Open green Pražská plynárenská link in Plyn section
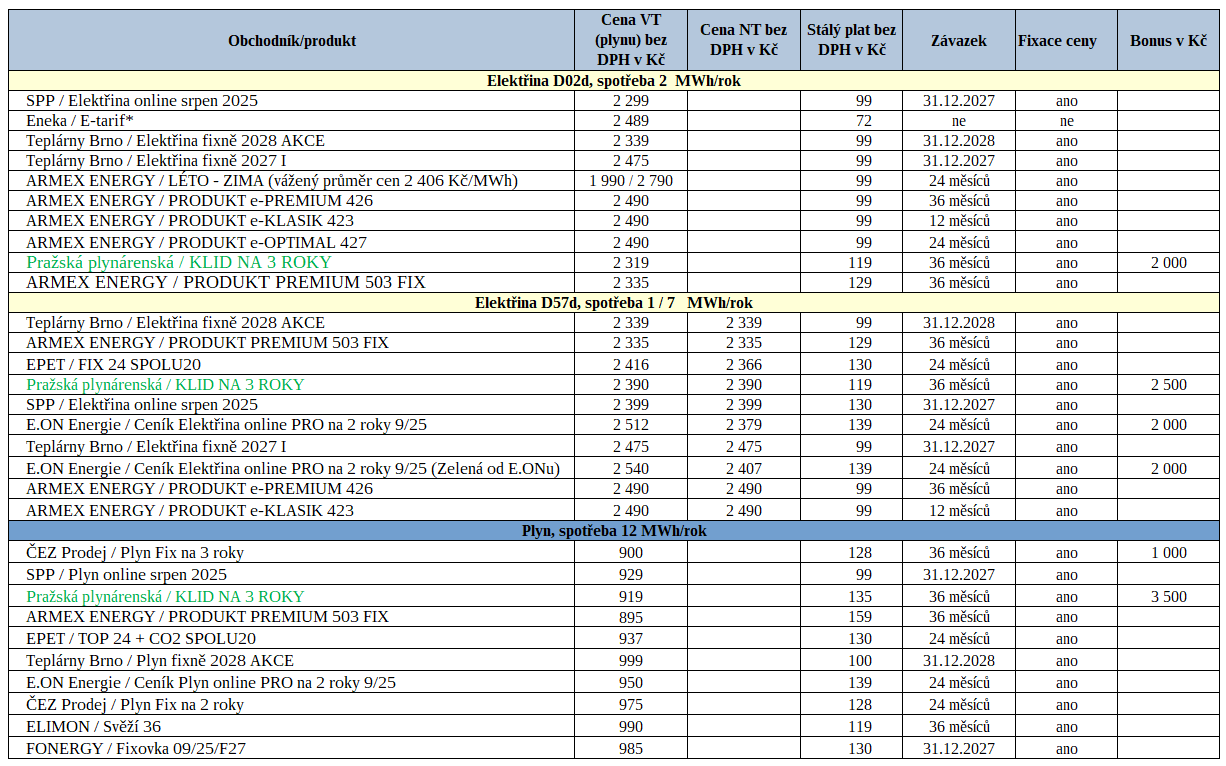The height and width of the screenshot is (766, 1226). tap(165, 597)
